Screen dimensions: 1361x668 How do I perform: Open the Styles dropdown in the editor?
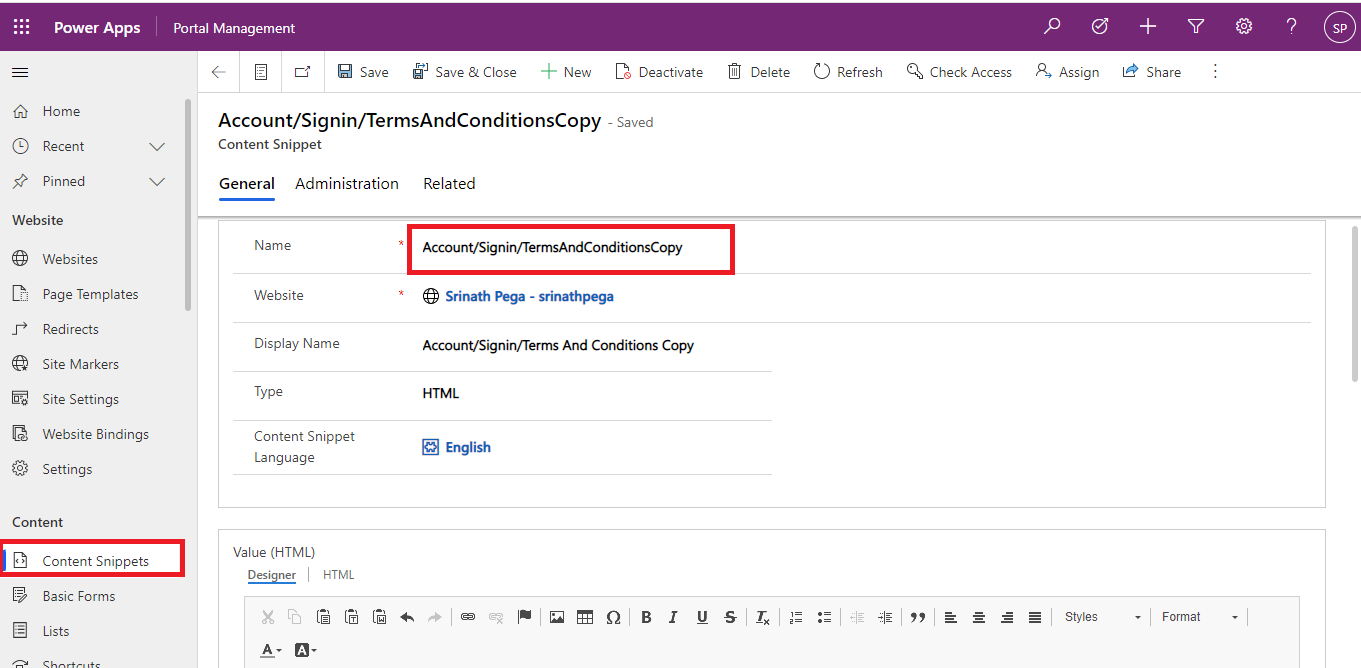click(x=1101, y=617)
